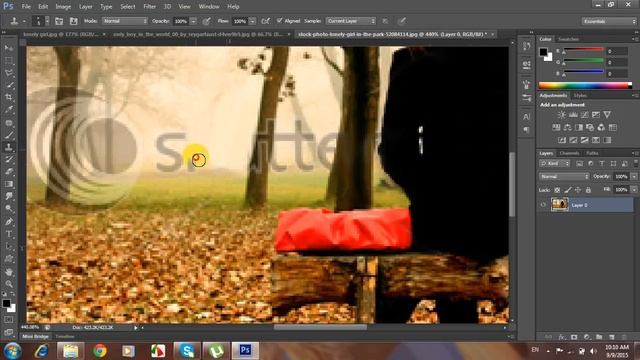Viewport: 640px width, 360px height.
Task: Add a Hue/Saturation adjustment
Action: pos(556,127)
